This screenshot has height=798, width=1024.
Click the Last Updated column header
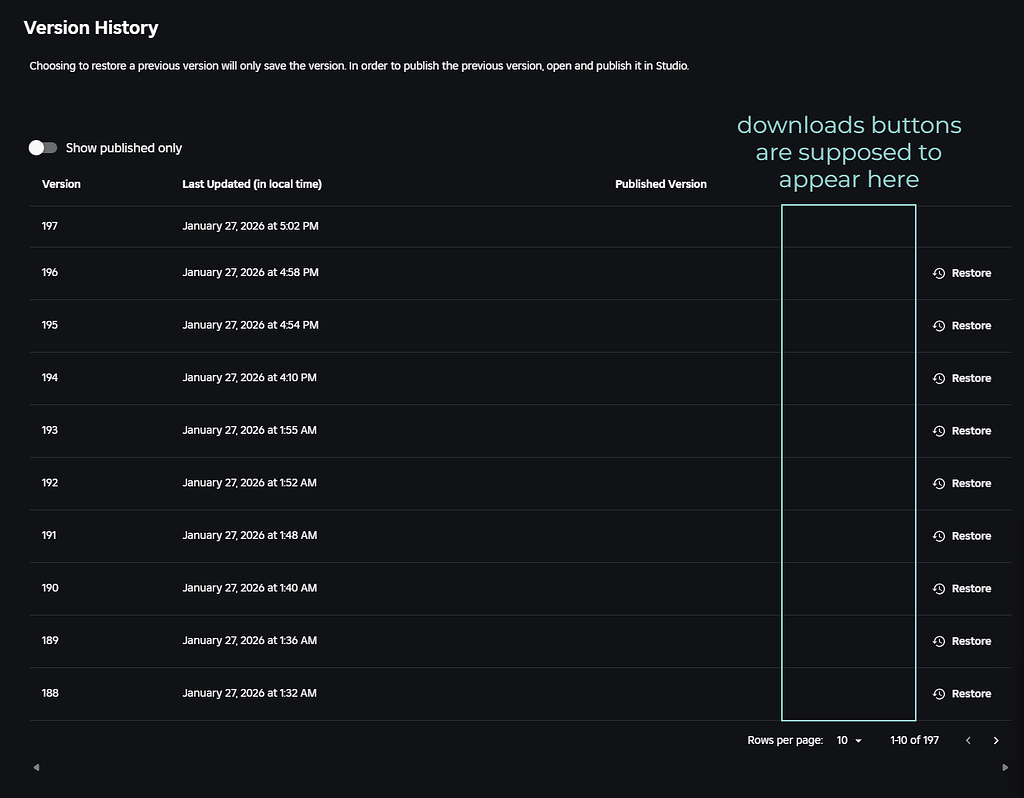coord(252,184)
